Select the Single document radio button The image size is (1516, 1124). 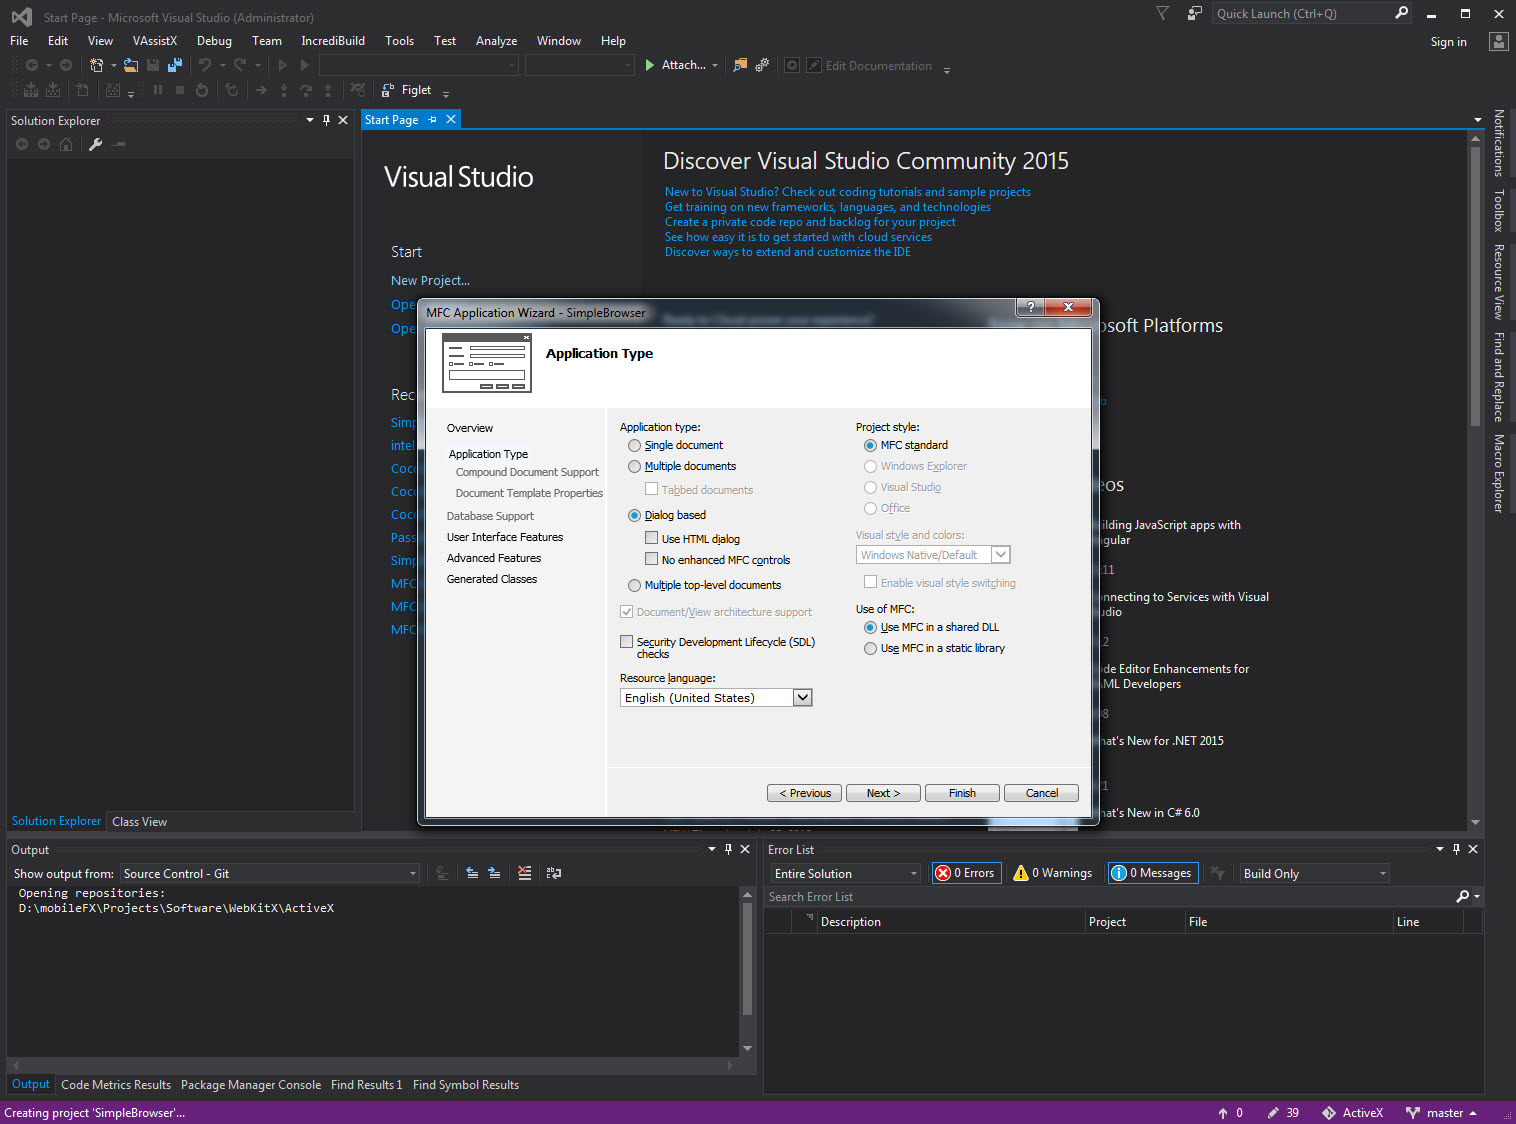pyautogui.click(x=634, y=446)
